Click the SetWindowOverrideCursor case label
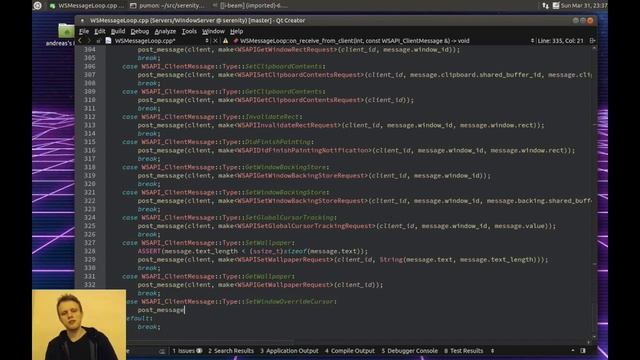Image resolution: width=640 pixels, height=360 pixels. pos(289,302)
